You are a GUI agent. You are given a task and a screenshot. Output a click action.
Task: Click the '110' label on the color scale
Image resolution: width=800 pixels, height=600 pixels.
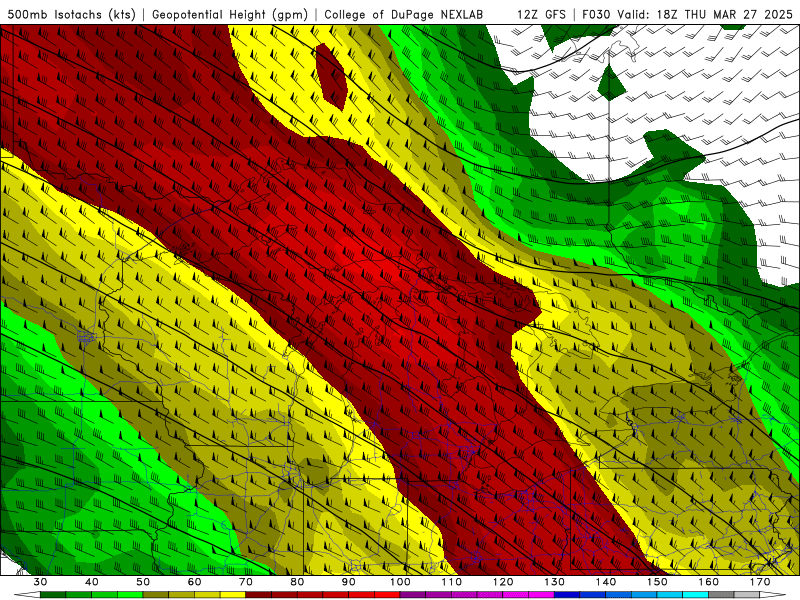[452, 582]
